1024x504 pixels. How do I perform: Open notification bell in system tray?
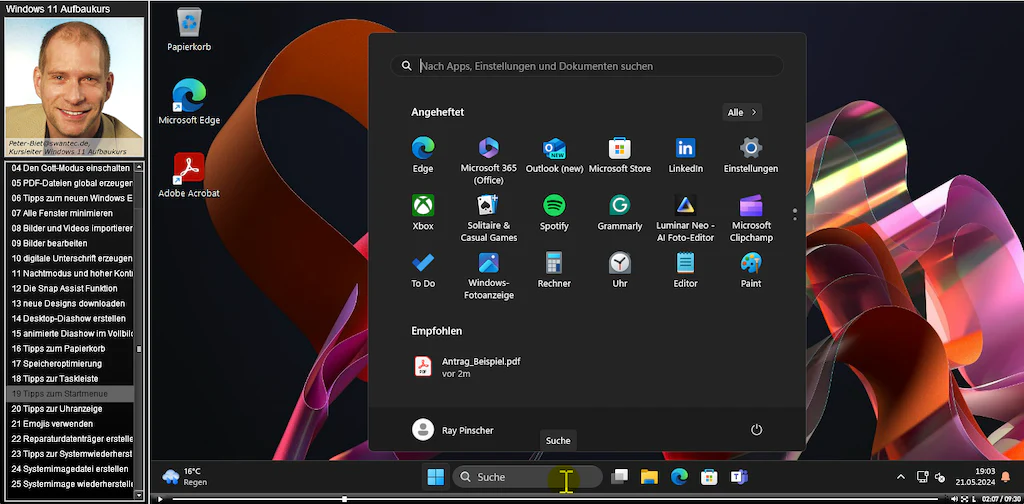pyautogui.click(x=1006, y=477)
